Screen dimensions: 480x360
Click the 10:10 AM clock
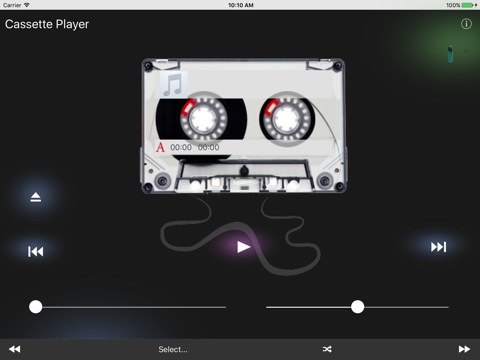(x=241, y=5)
